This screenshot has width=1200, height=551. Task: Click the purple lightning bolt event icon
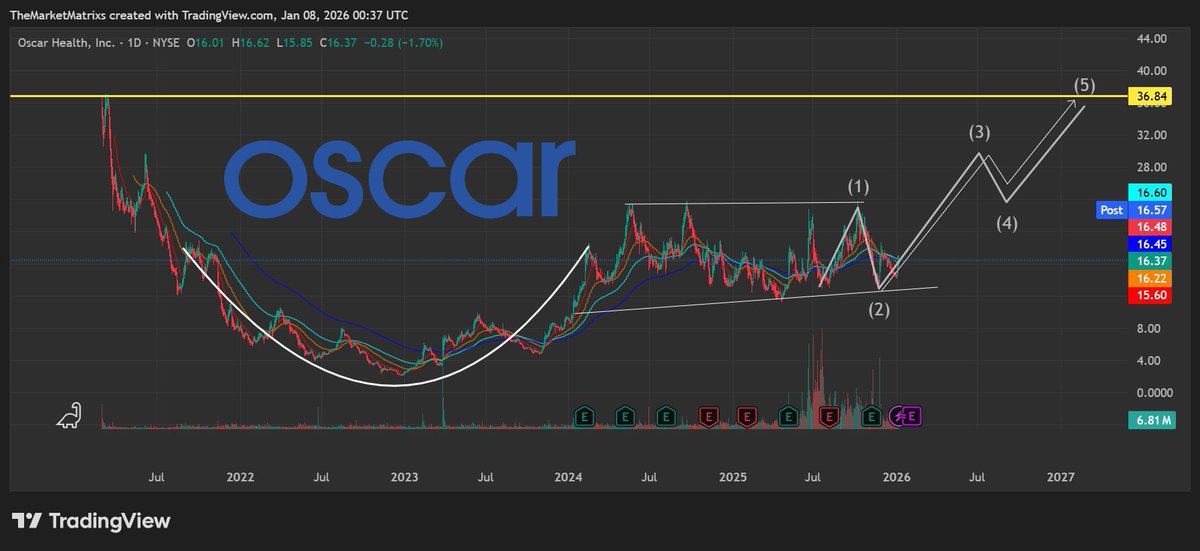click(899, 415)
